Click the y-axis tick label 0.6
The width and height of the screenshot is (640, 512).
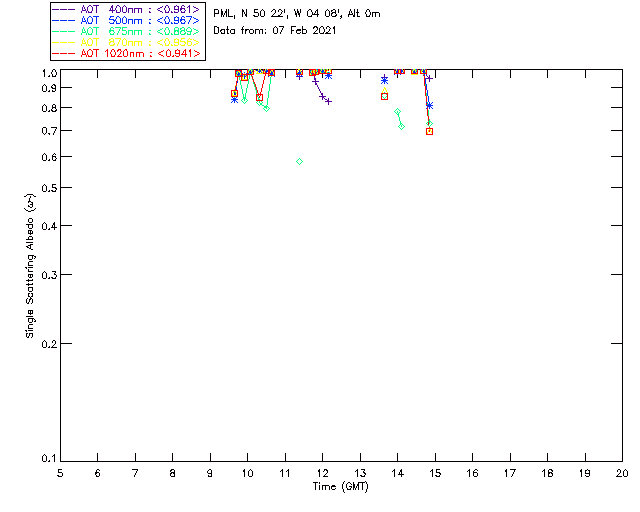point(49,157)
